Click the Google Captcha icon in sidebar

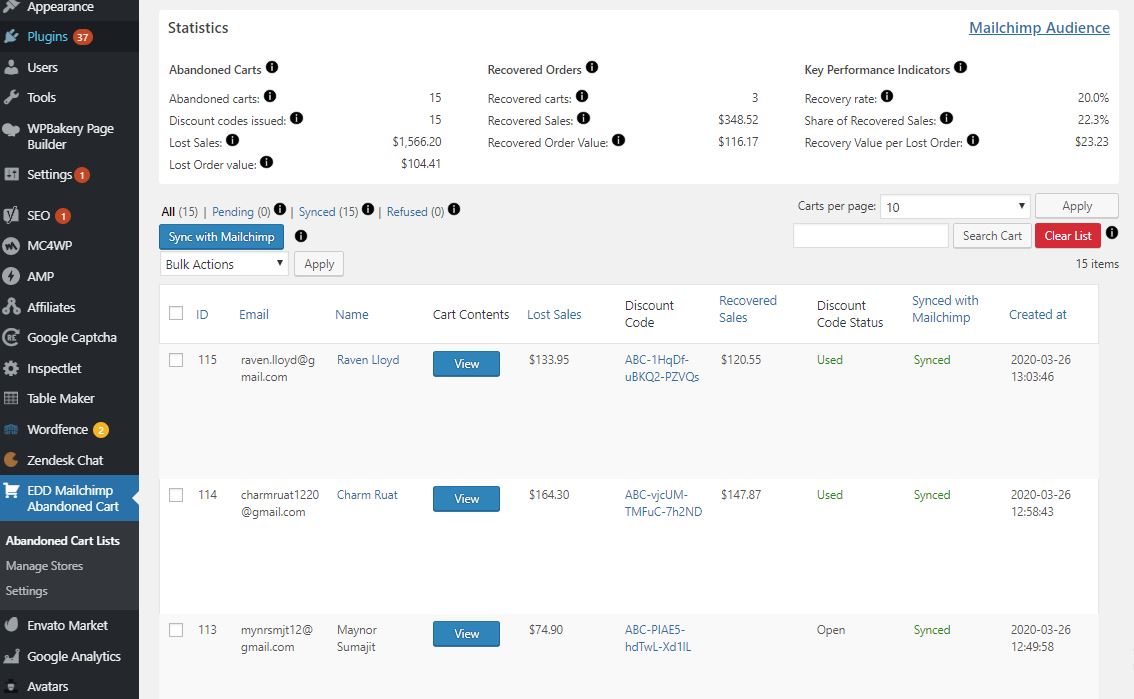tap(11, 338)
